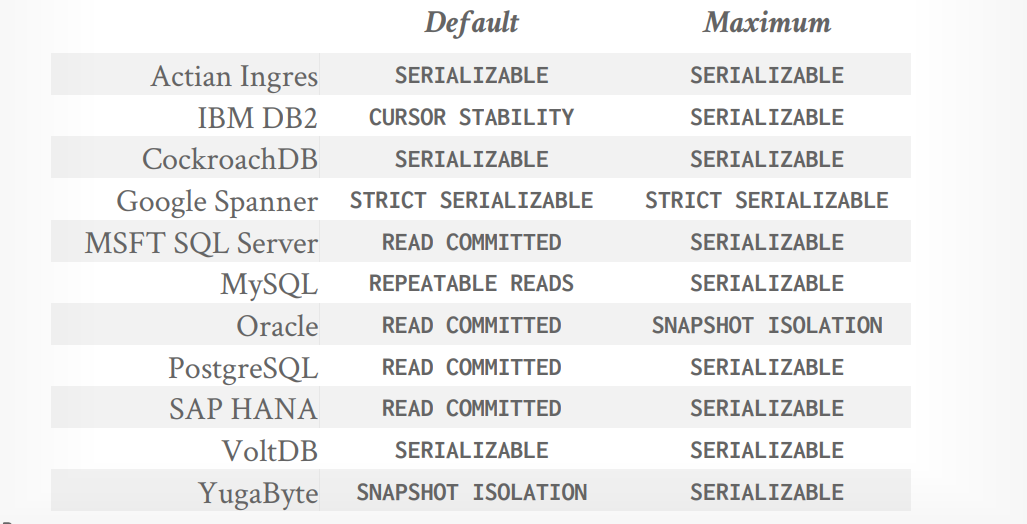Viewport: 1027px width, 524px height.
Task: Click Oracle's Maximum SNAPSHOT ISOLATION cell
Action: (x=767, y=326)
